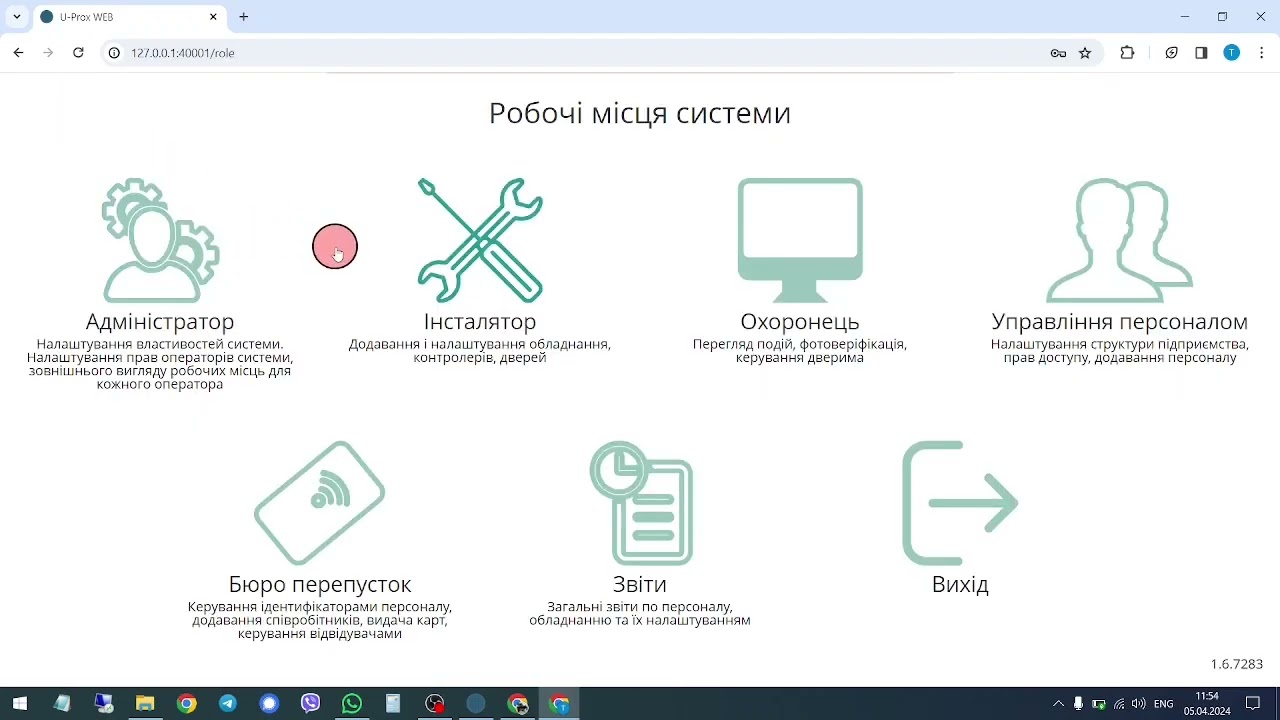Screen dimensions: 1280x720
Task: Click the description starting "Налаштування властивостей системи"
Action: (x=160, y=364)
